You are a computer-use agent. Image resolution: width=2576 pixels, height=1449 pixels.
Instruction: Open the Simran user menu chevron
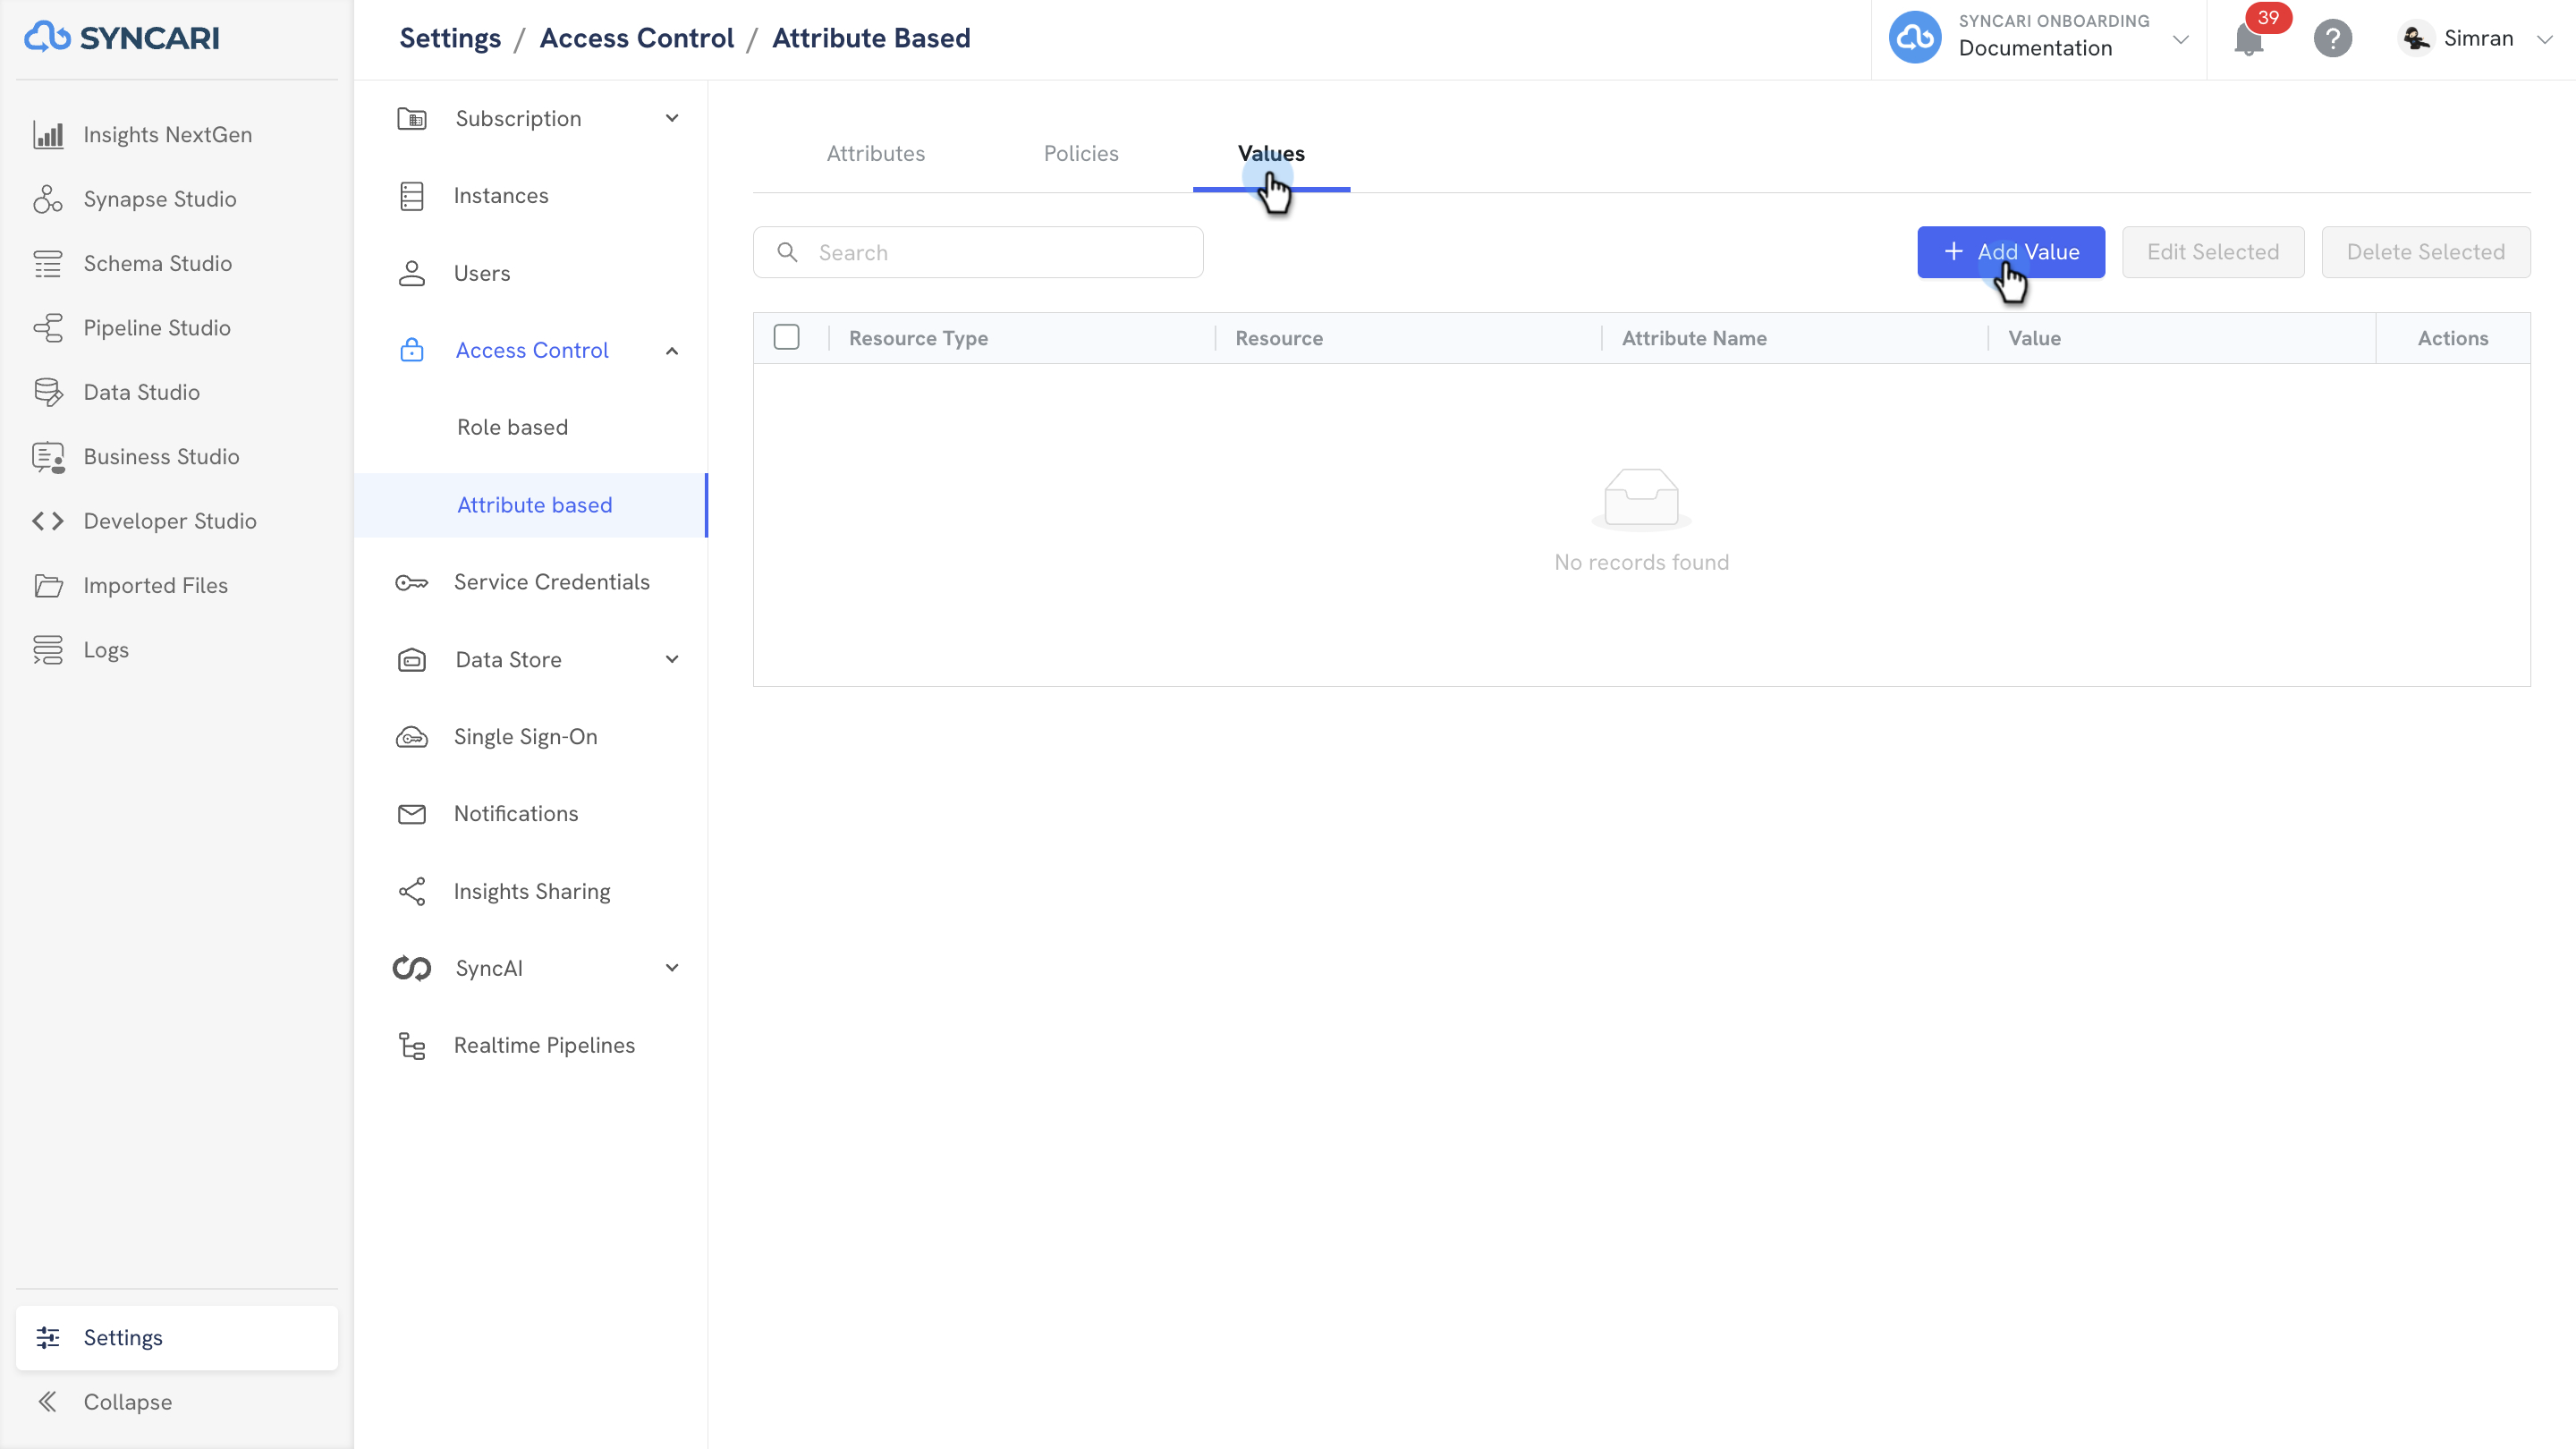(2545, 40)
